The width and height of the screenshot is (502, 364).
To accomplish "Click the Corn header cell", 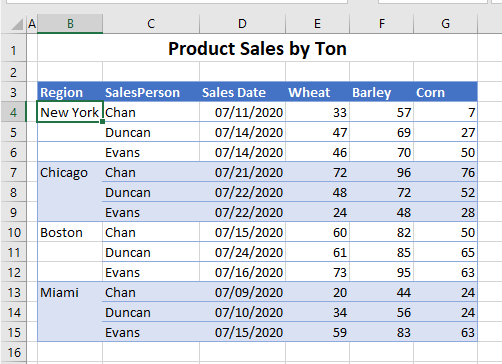I will 445,92.
